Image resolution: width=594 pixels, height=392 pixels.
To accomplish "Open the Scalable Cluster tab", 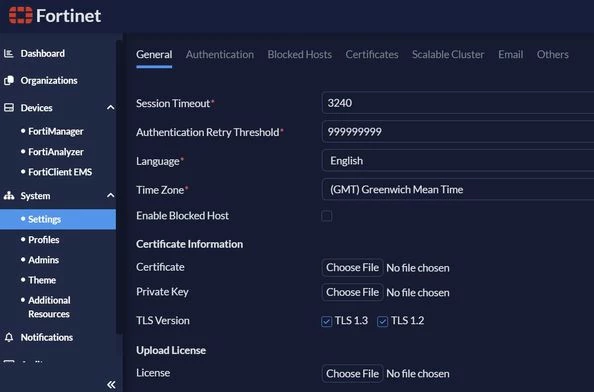I will coord(448,55).
